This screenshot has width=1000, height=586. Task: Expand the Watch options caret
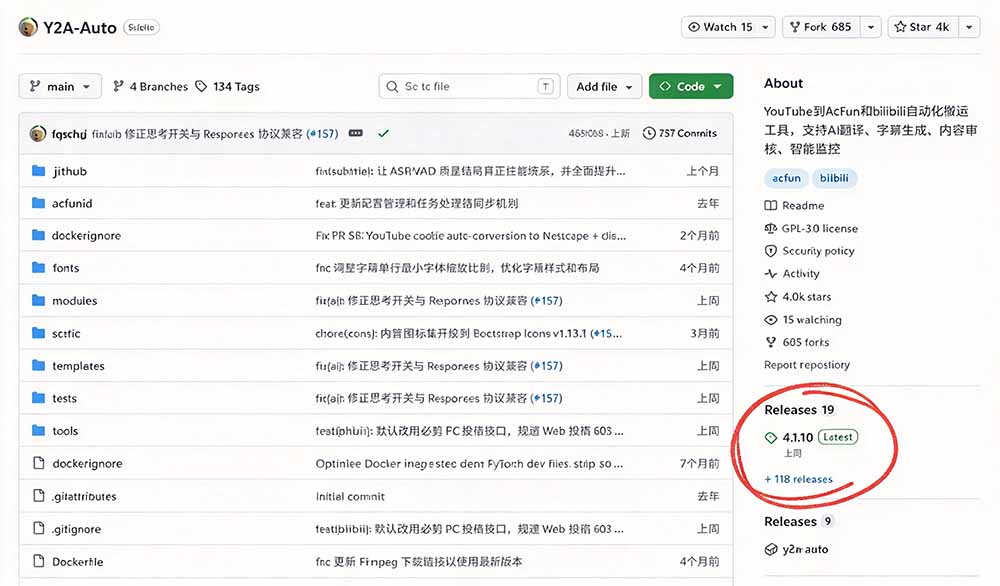point(765,27)
